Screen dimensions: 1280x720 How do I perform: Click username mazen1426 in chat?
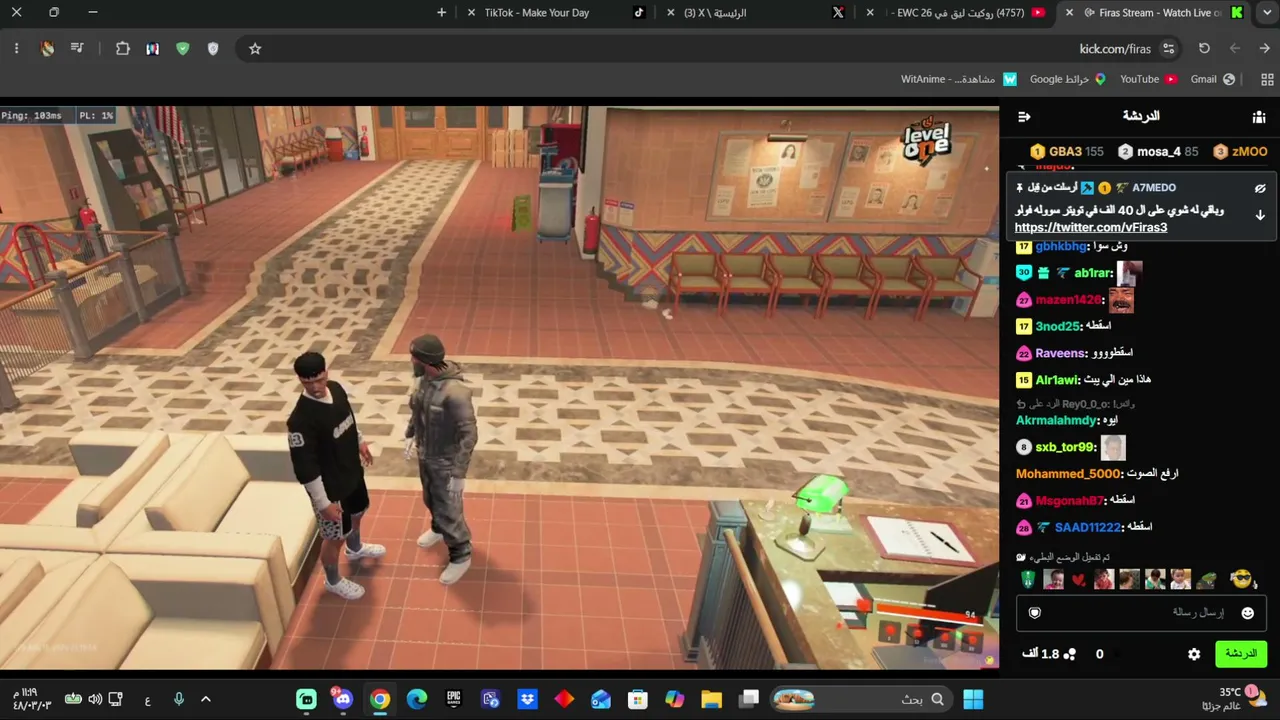coord(1068,300)
